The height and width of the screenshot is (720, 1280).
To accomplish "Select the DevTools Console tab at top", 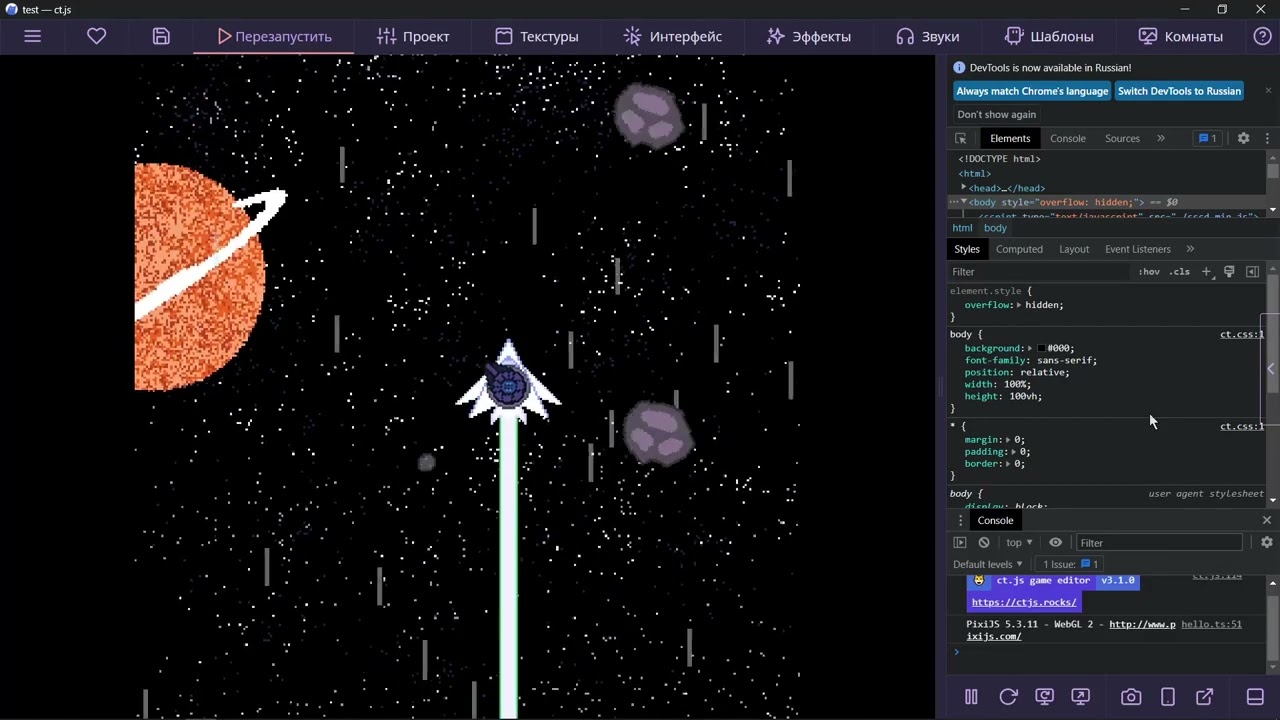I will coord(1067,138).
